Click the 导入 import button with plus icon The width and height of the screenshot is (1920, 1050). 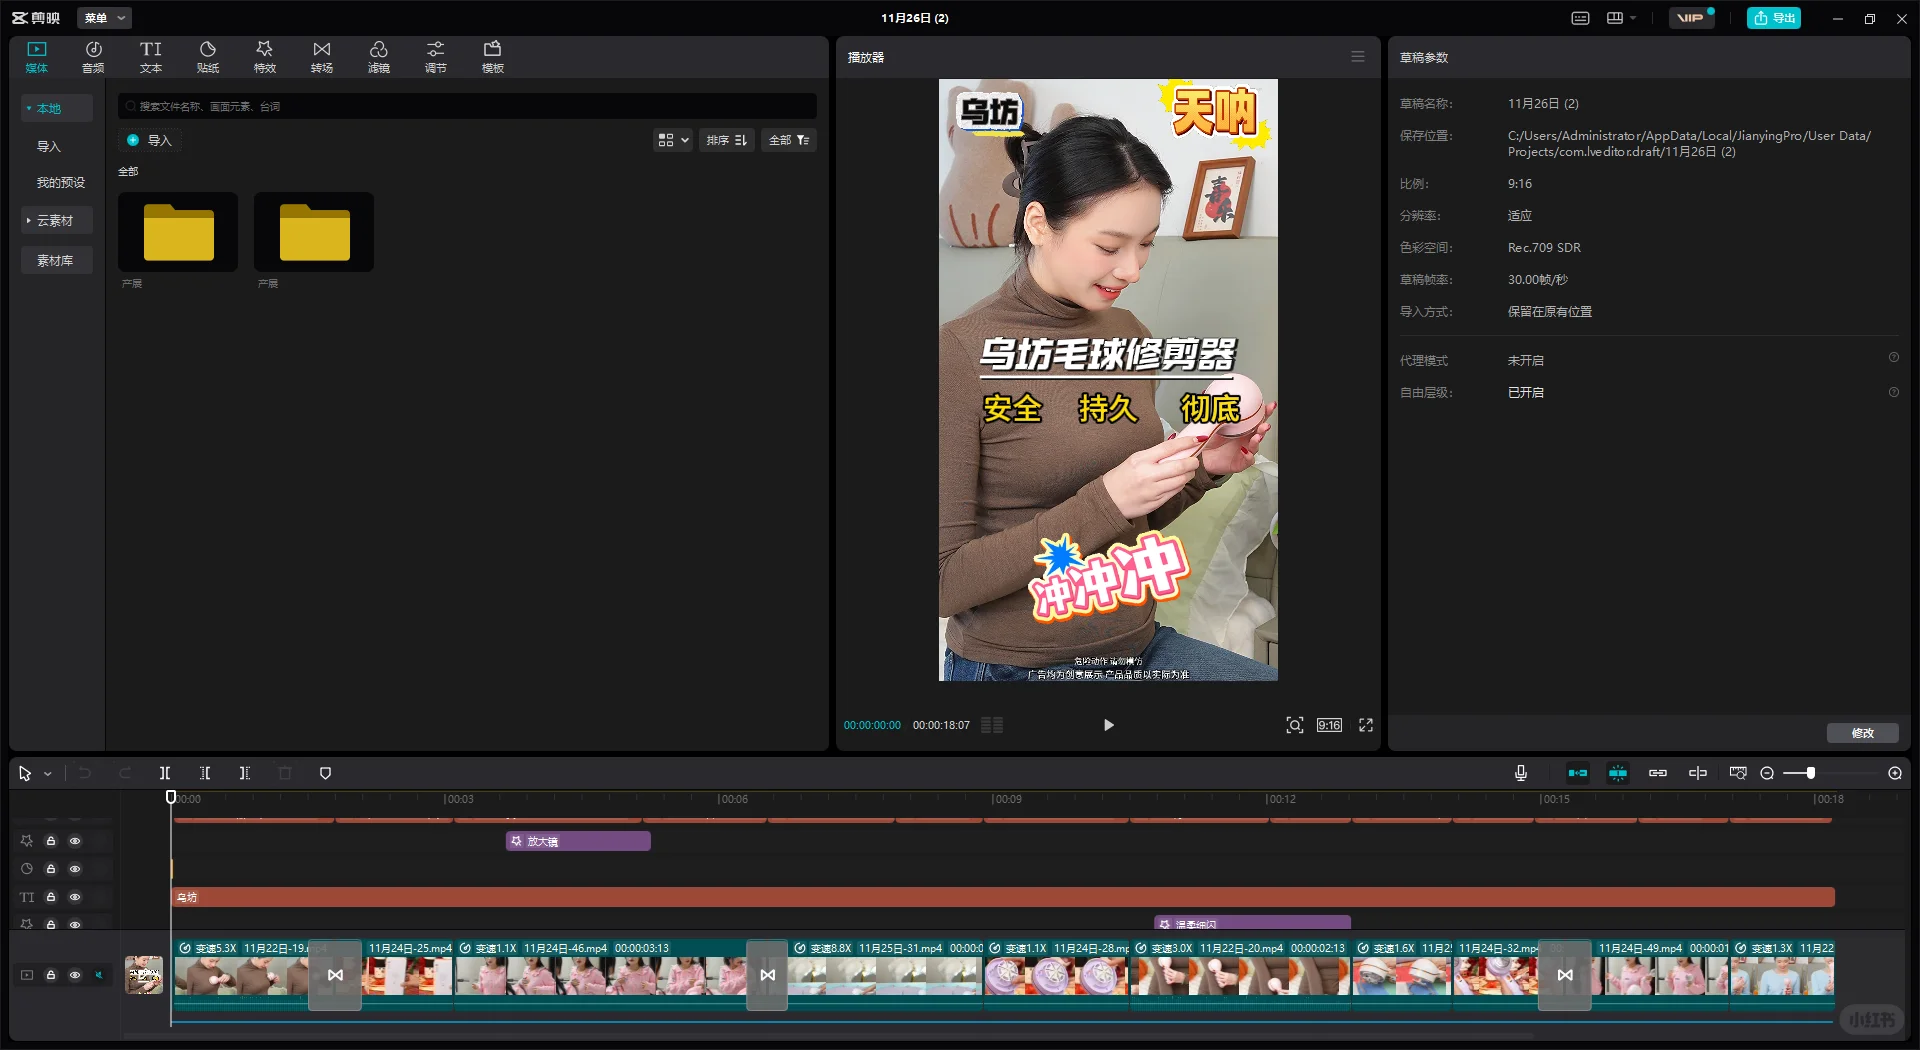click(x=150, y=140)
